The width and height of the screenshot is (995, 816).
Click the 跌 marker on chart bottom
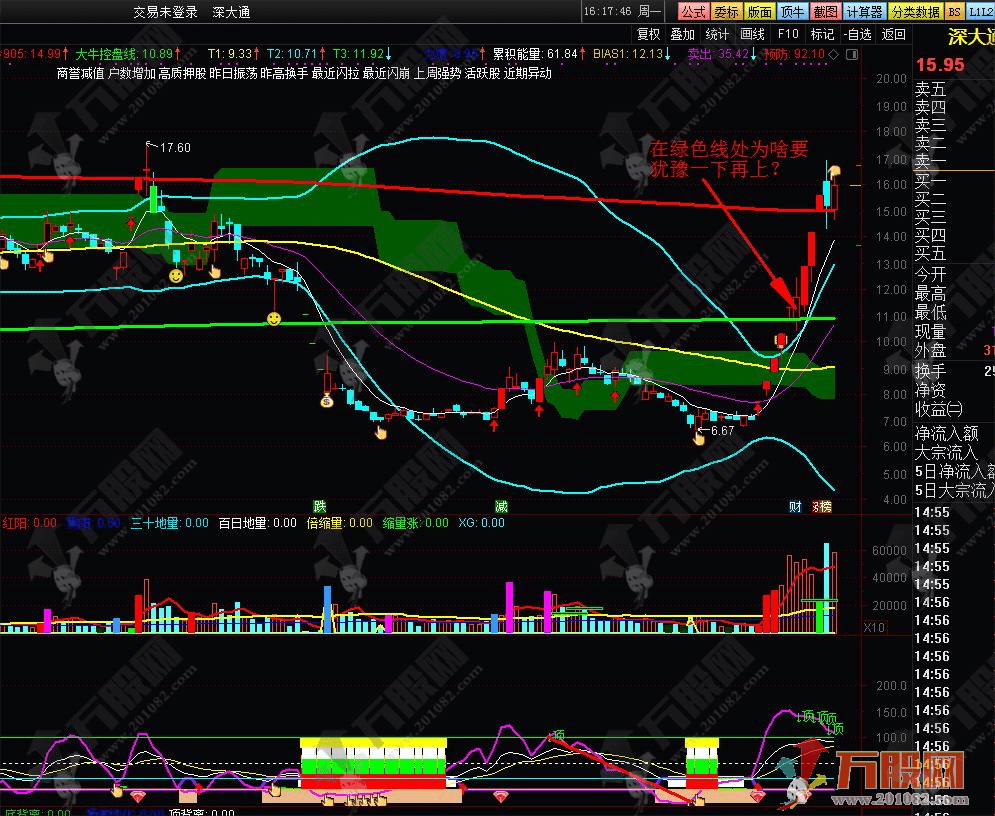coord(320,506)
